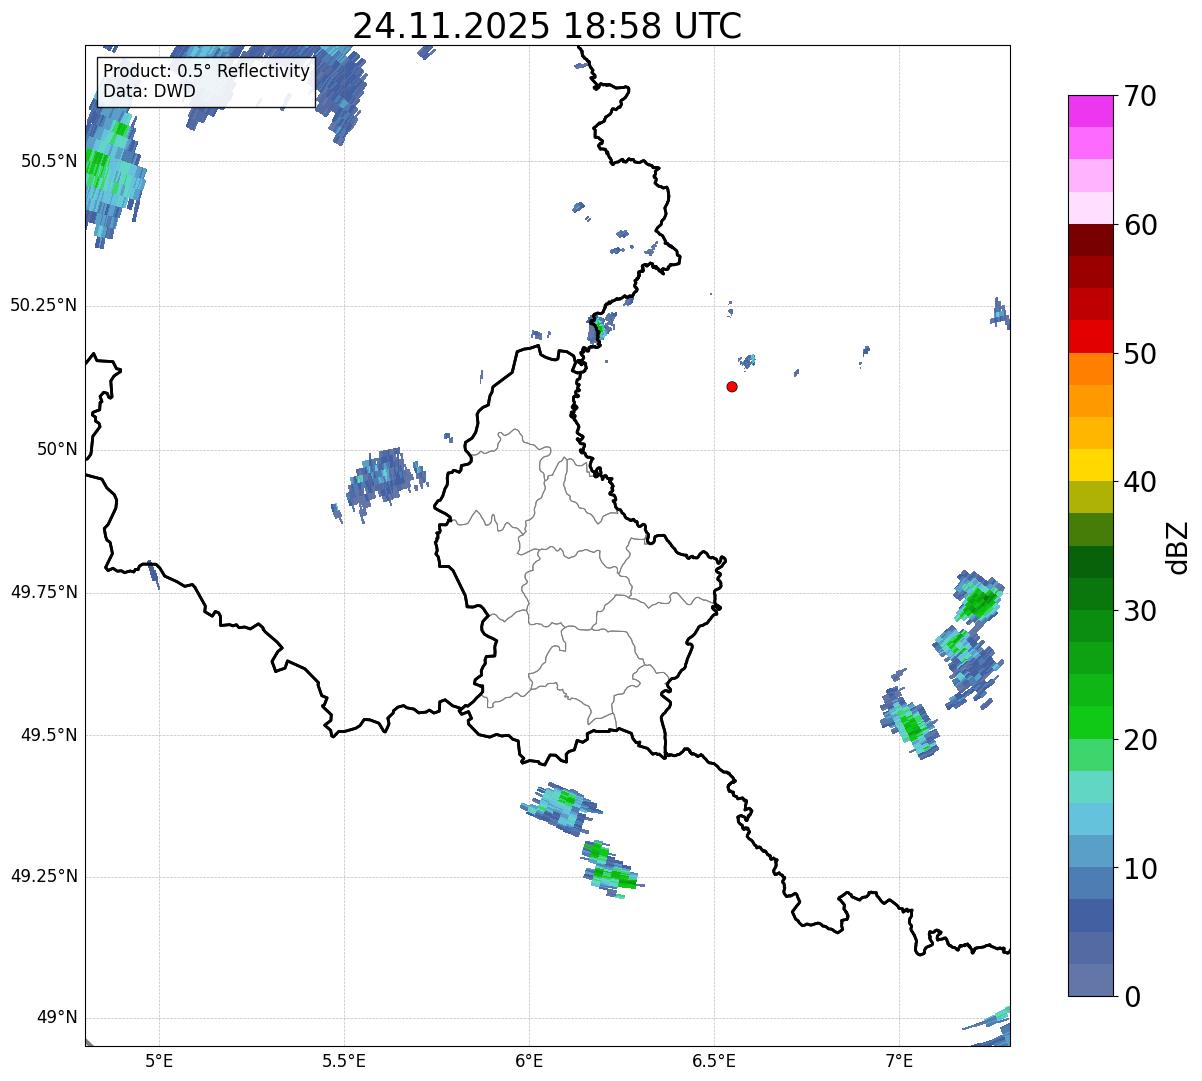Screen dimensions: 1202x1081
Task: Click the colorbar '70' tick label
Action: (1140, 96)
